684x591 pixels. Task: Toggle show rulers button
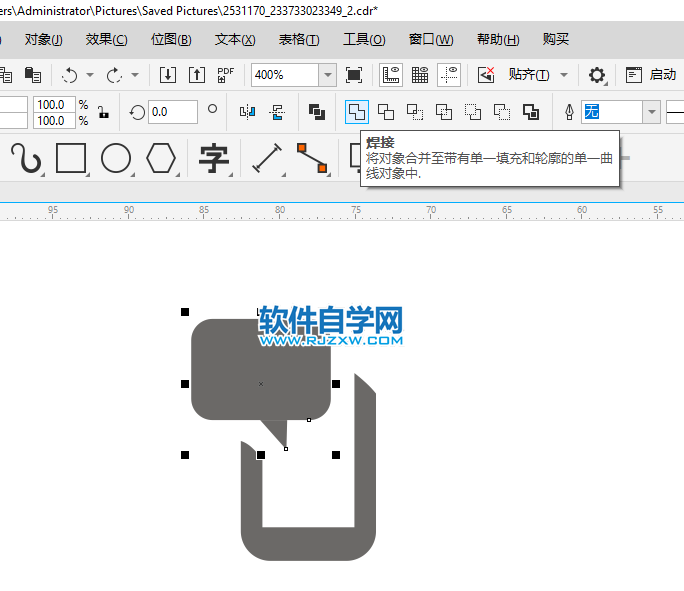pos(391,75)
